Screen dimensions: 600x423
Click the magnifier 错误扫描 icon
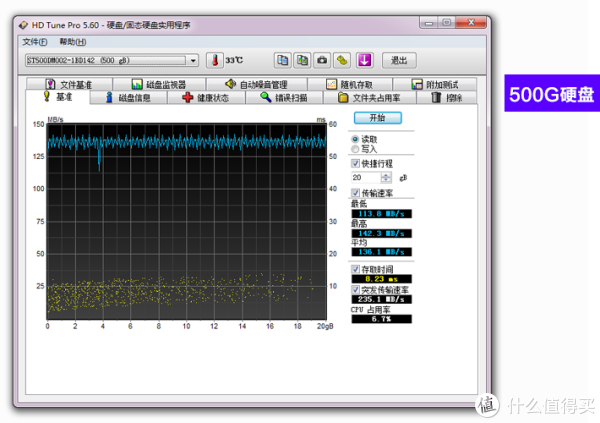pos(266,97)
